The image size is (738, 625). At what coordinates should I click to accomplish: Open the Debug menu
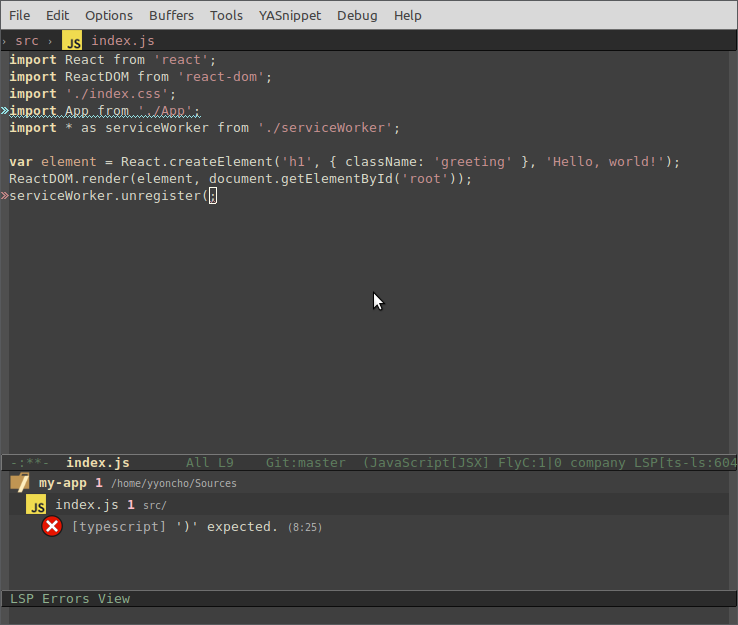click(x=357, y=16)
